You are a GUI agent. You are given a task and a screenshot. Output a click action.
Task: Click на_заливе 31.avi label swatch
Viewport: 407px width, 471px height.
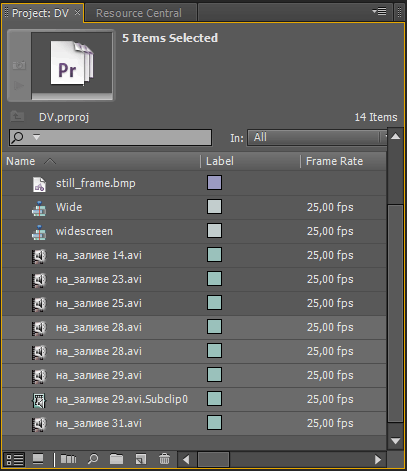pyautogui.click(x=214, y=423)
